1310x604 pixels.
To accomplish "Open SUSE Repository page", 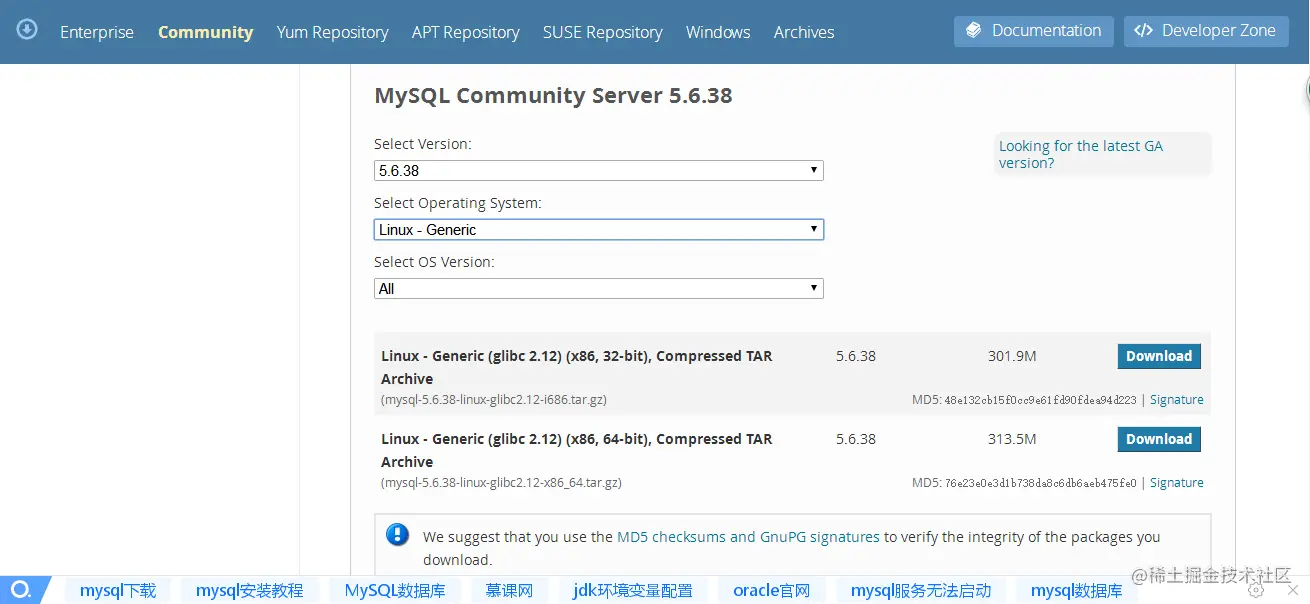I will click(x=603, y=32).
